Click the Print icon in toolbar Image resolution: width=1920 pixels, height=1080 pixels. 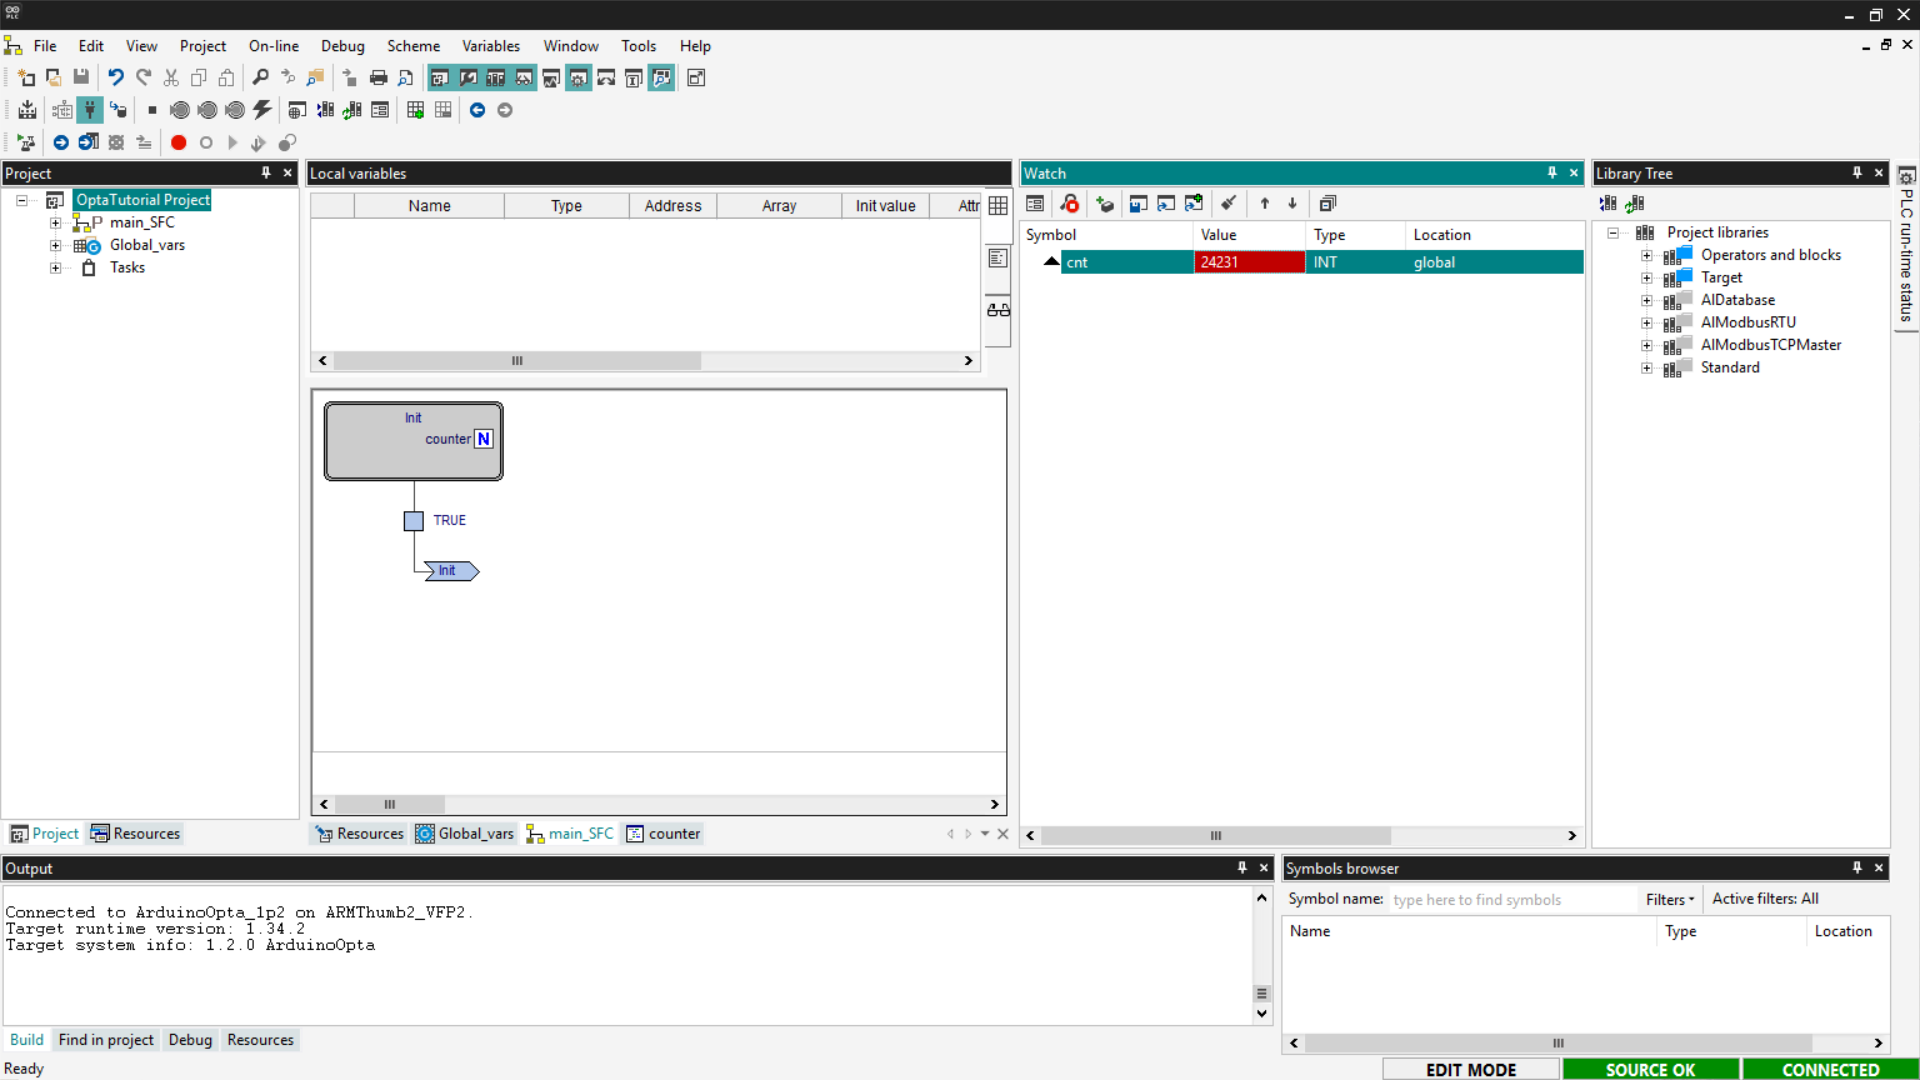point(378,78)
